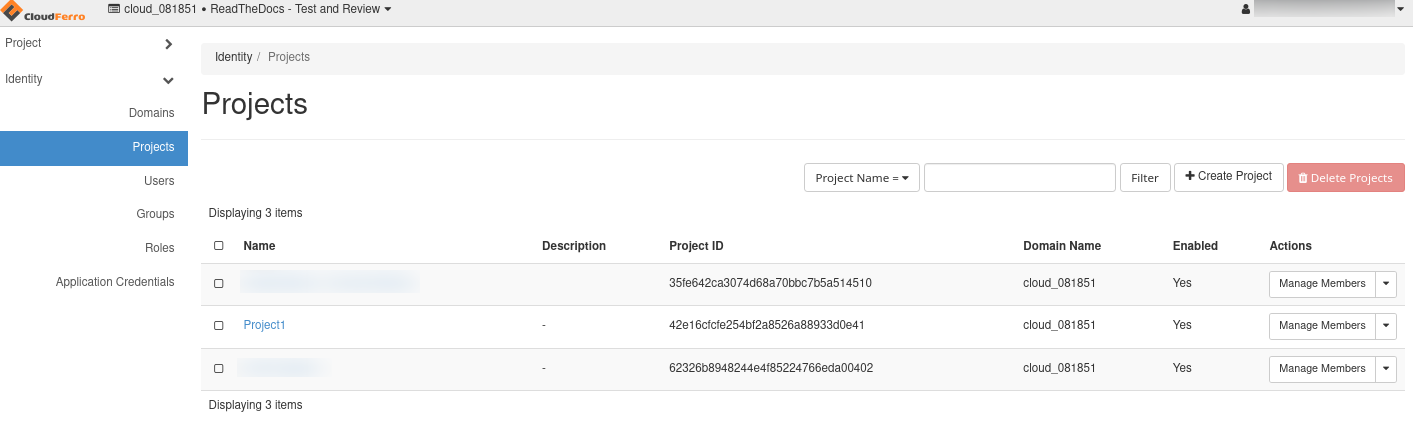This screenshot has width=1413, height=428.
Task: Open actions dropdown arrow for Project1
Action: 1386,326
